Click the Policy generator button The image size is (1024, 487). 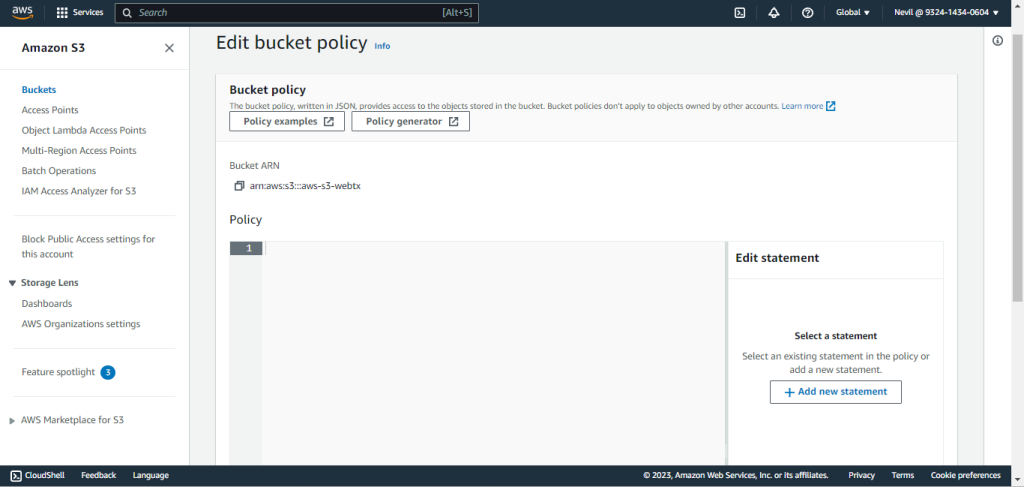pyautogui.click(x=410, y=121)
